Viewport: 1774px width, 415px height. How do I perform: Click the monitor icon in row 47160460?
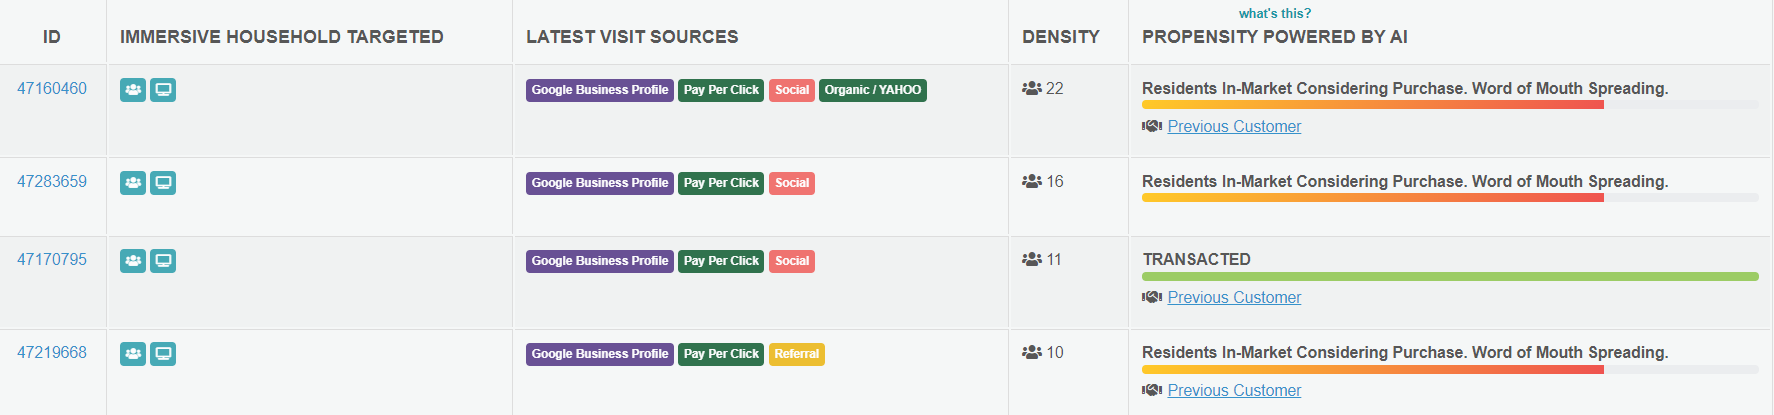pos(163,90)
